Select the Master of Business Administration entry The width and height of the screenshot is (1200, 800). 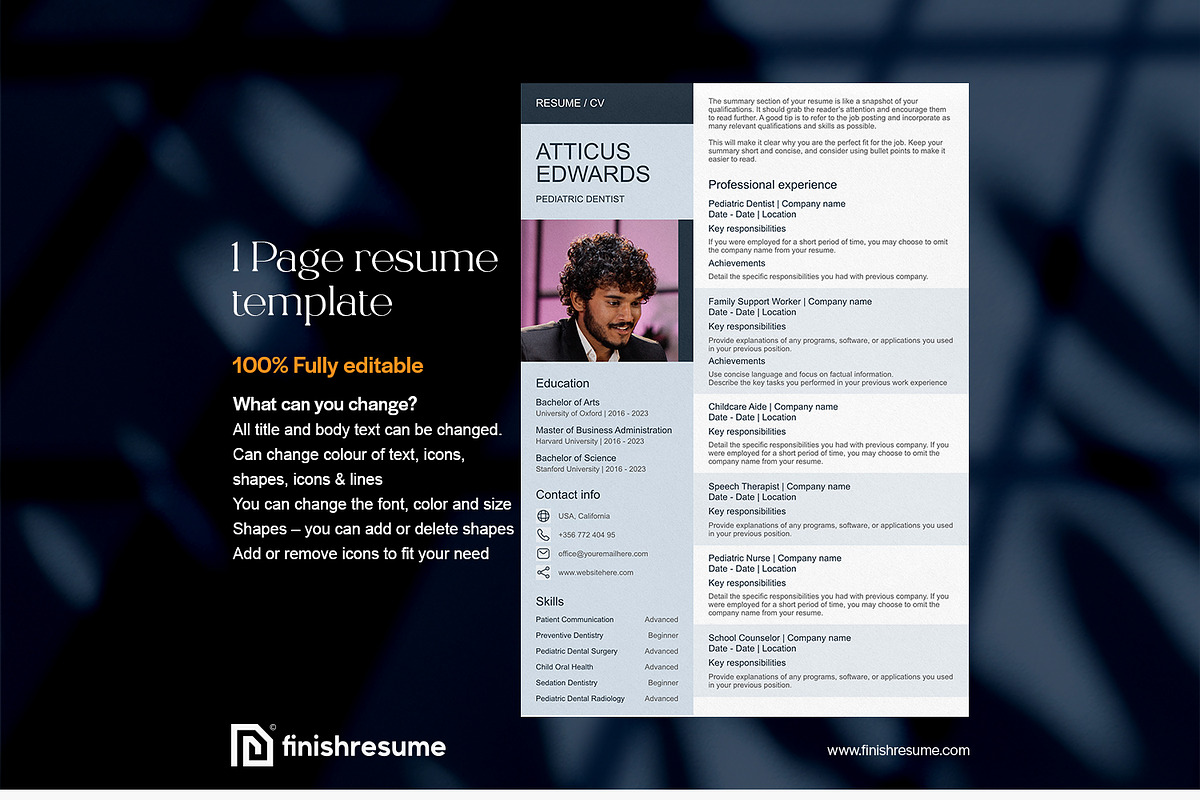point(604,430)
